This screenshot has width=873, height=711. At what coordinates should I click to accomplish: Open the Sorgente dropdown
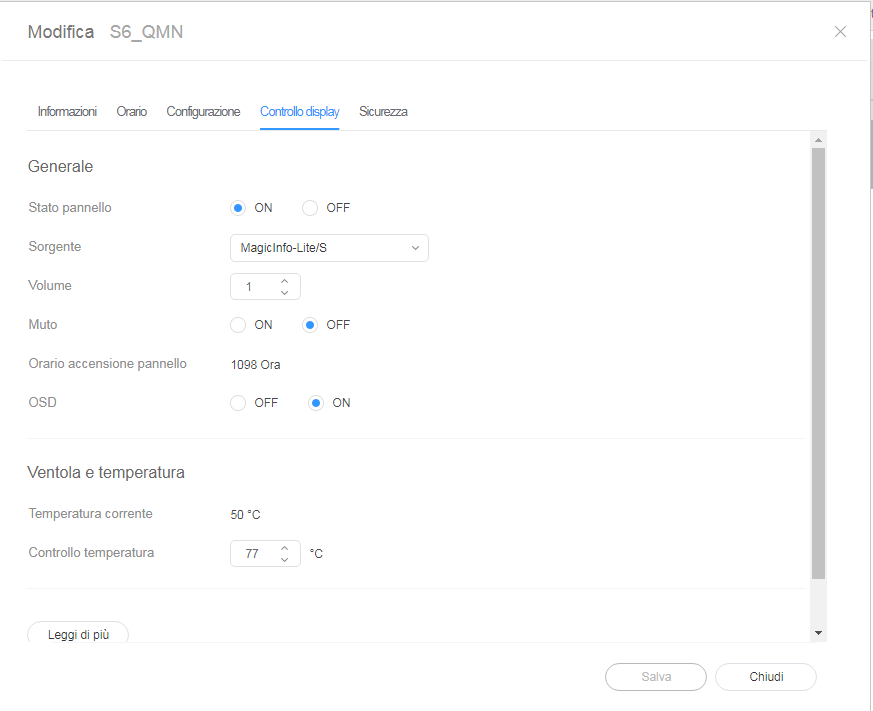pos(329,248)
